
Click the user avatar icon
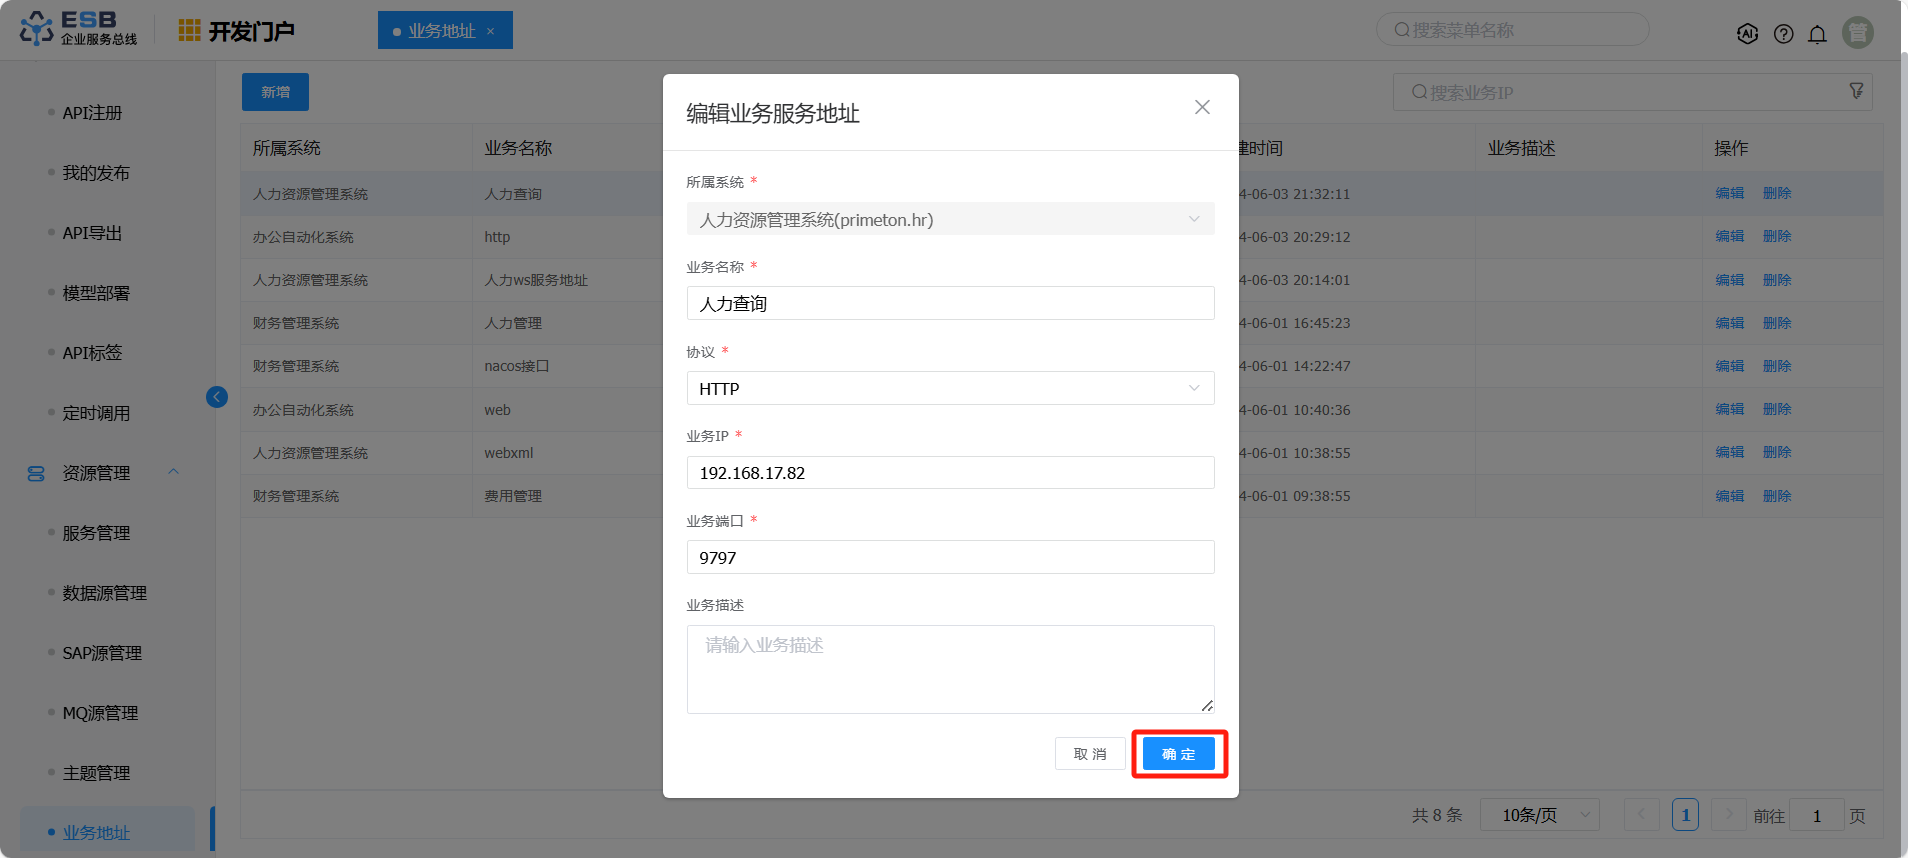point(1858,33)
